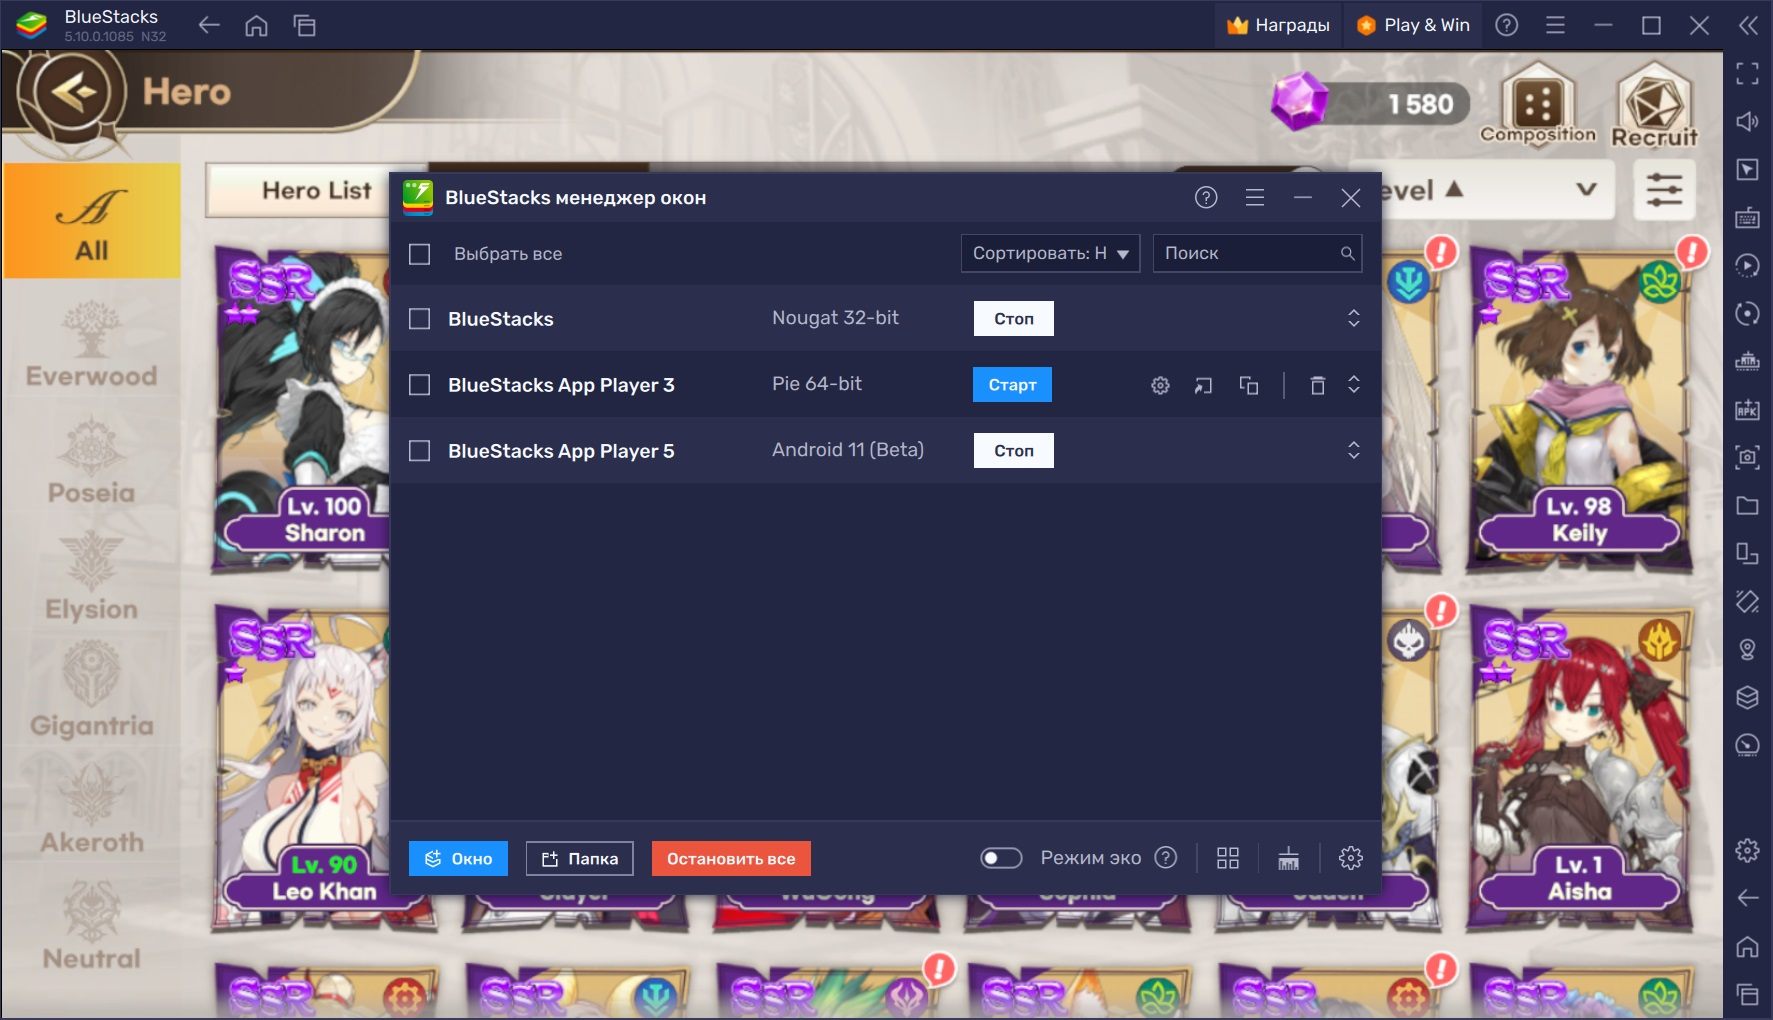Go back using BlueStacks title bar arrow
Viewport: 1773px width, 1020px height.
click(209, 26)
